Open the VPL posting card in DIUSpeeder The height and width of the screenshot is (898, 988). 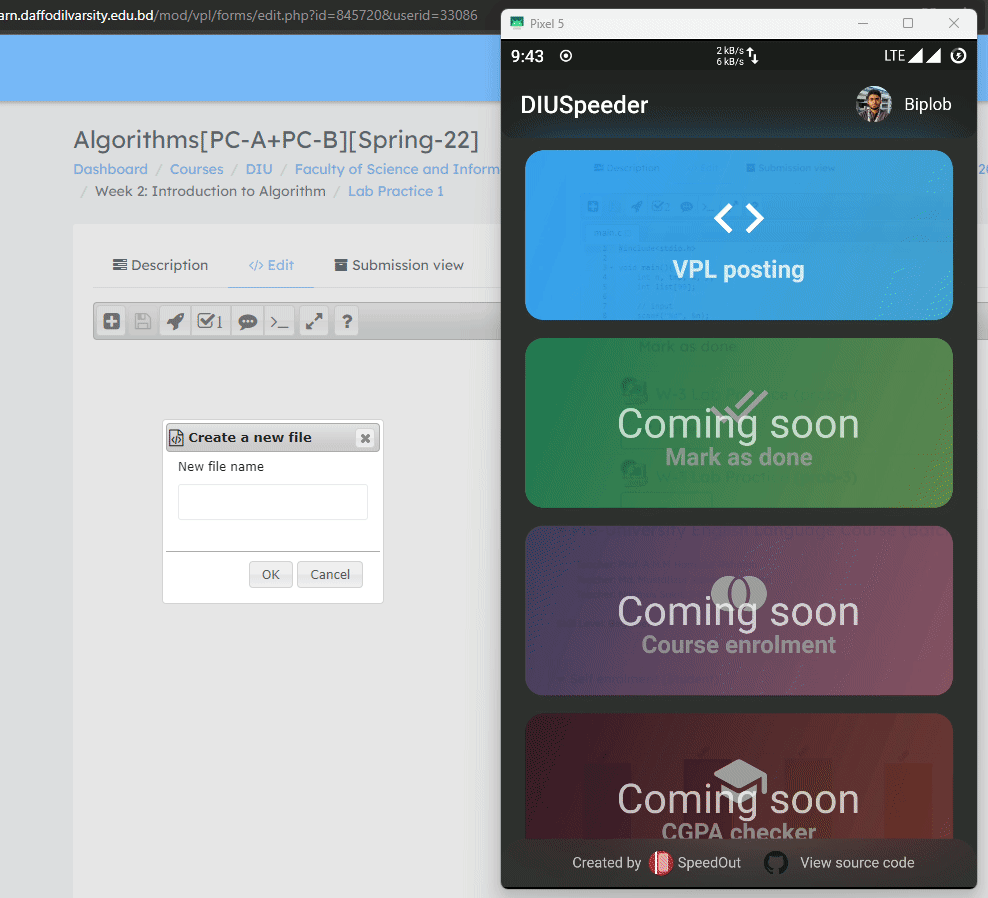[738, 235]
